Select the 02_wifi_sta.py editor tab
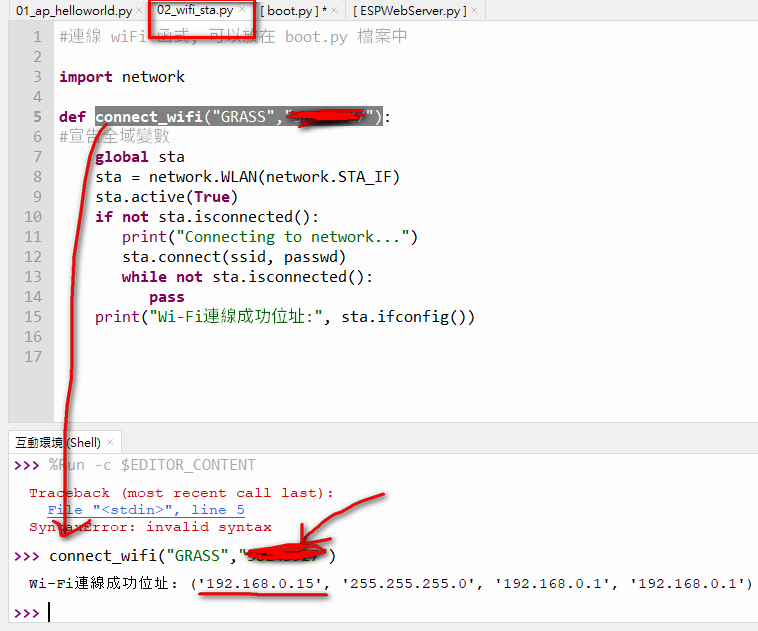The width and height of the screenshot is (758, 631). [x=195, y=11]
